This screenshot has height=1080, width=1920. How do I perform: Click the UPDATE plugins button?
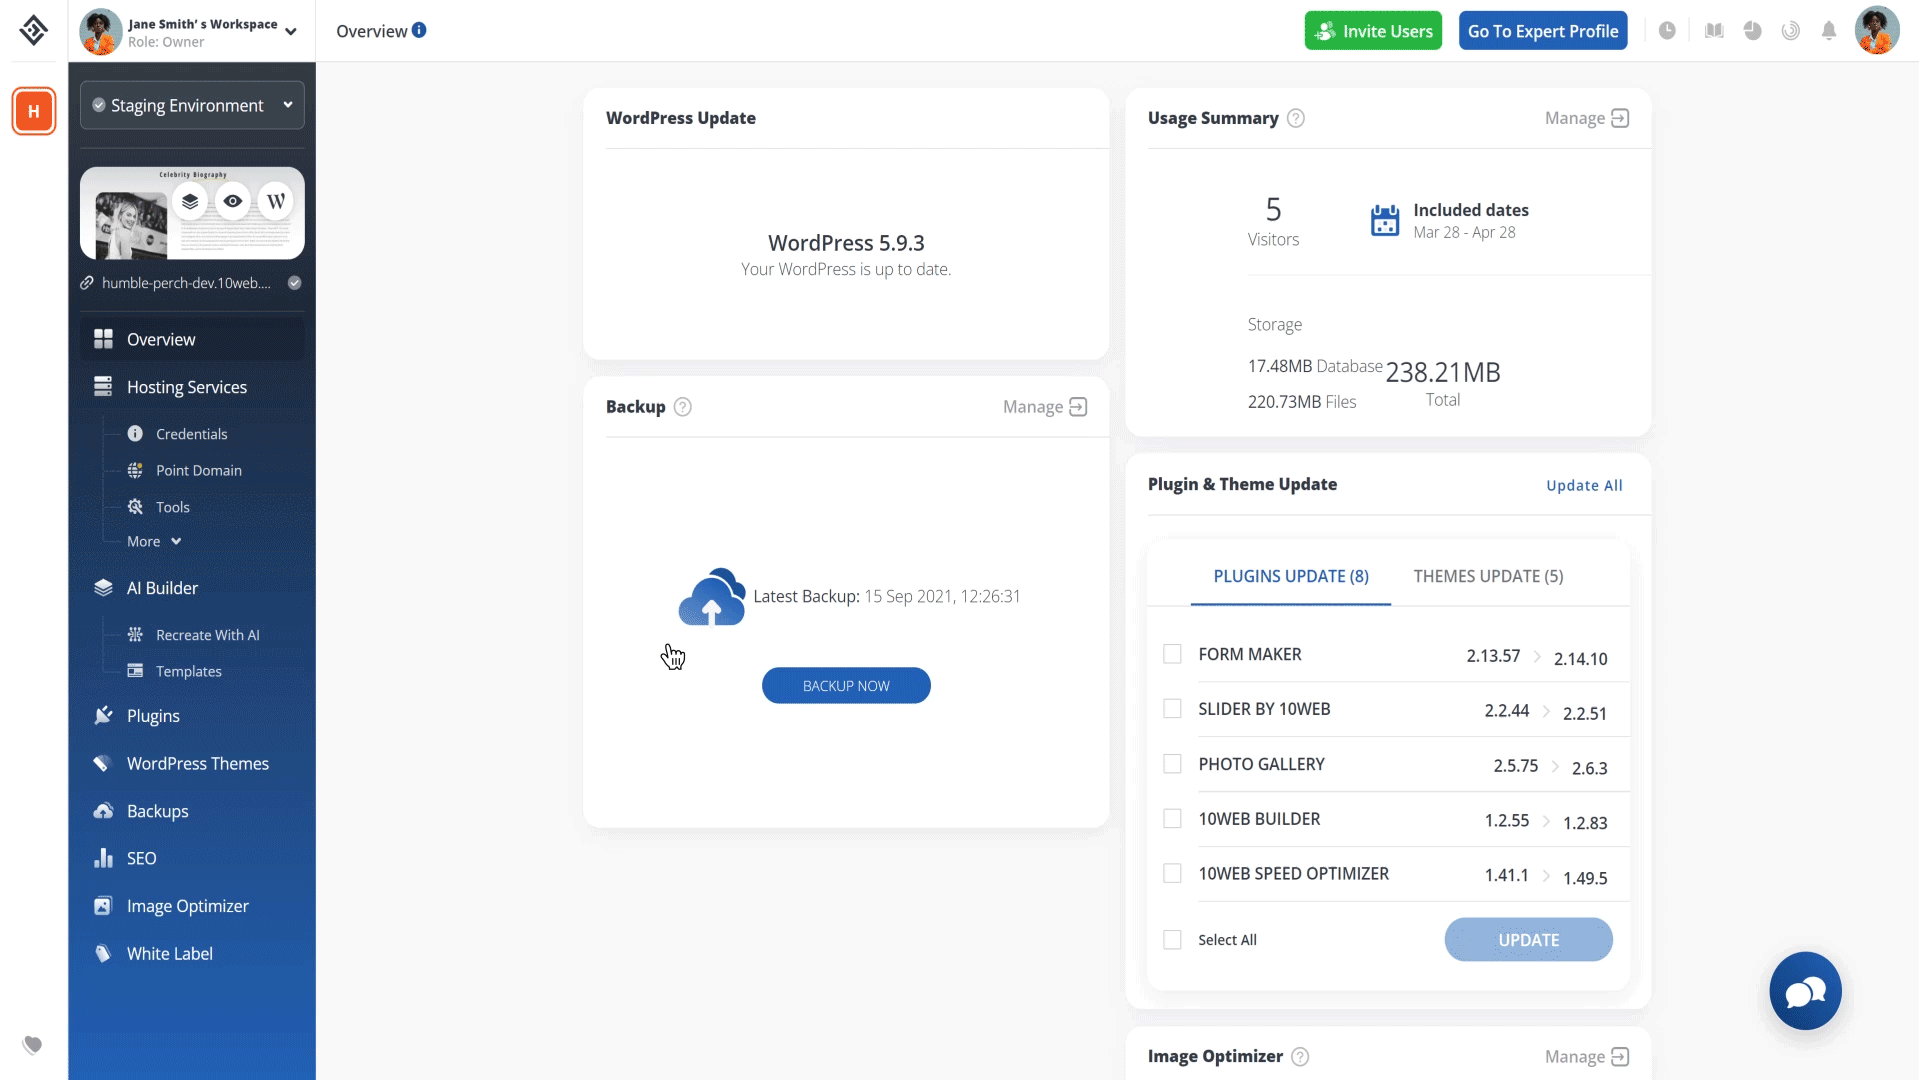click(x=1528, y=940)
